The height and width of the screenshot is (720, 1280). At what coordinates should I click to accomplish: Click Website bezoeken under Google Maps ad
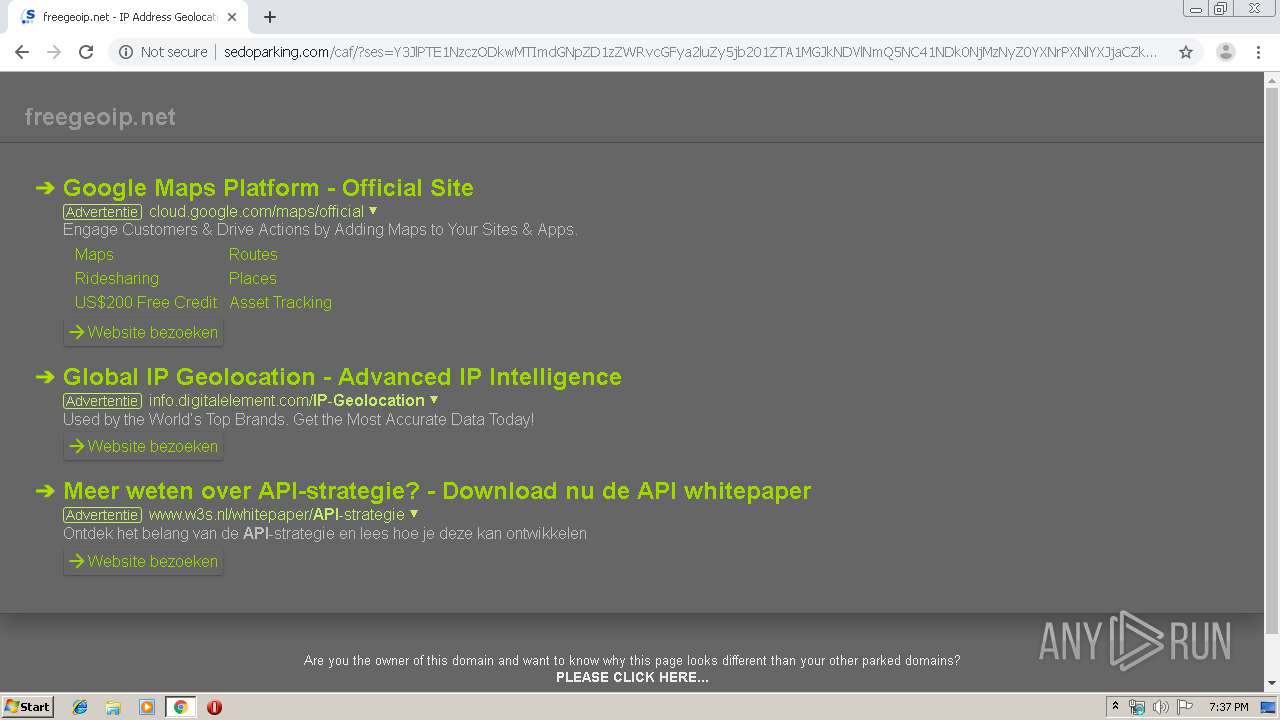point(143,332)
